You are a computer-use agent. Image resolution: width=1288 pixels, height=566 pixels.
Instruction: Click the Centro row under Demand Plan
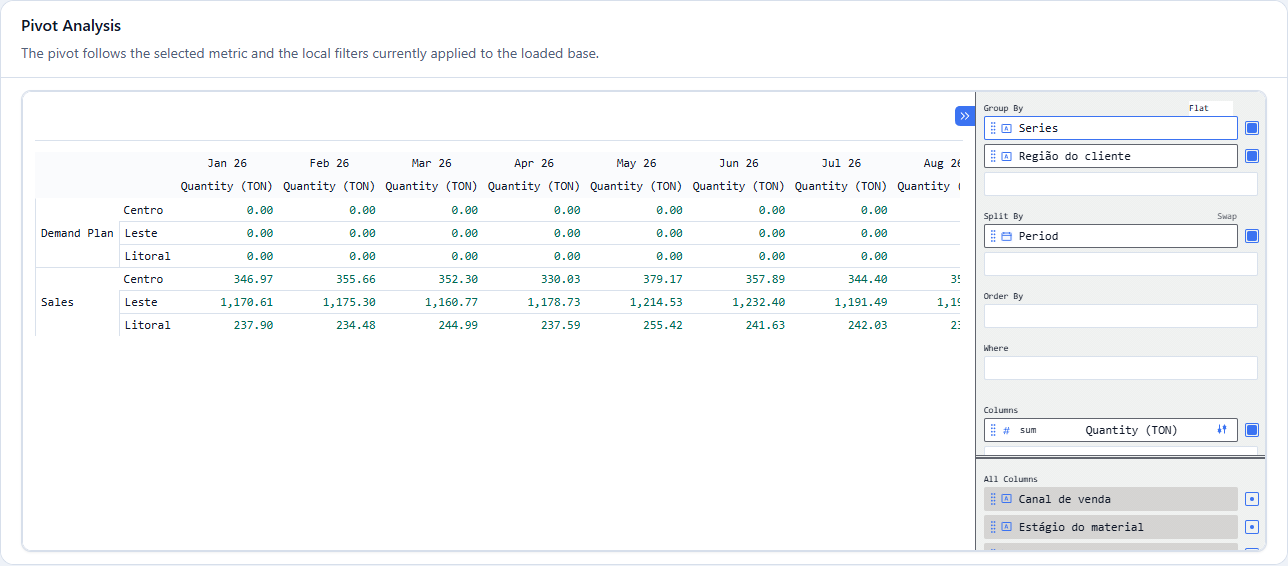[x=143, y=210]
